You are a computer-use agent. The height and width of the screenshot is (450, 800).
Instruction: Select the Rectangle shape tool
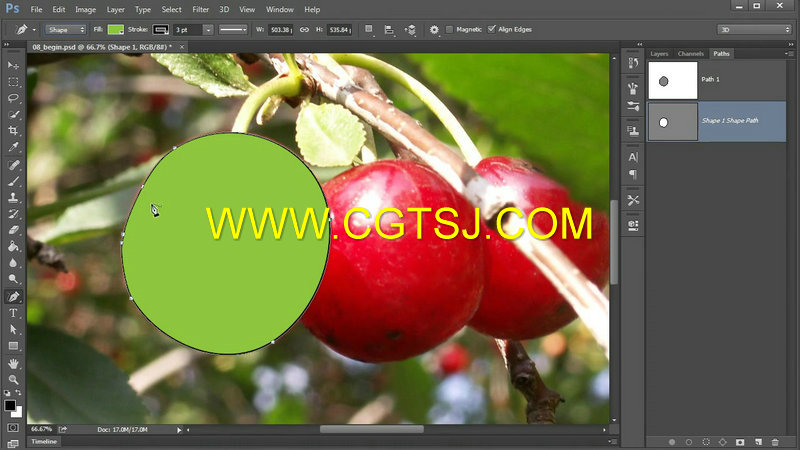point(13,345)
